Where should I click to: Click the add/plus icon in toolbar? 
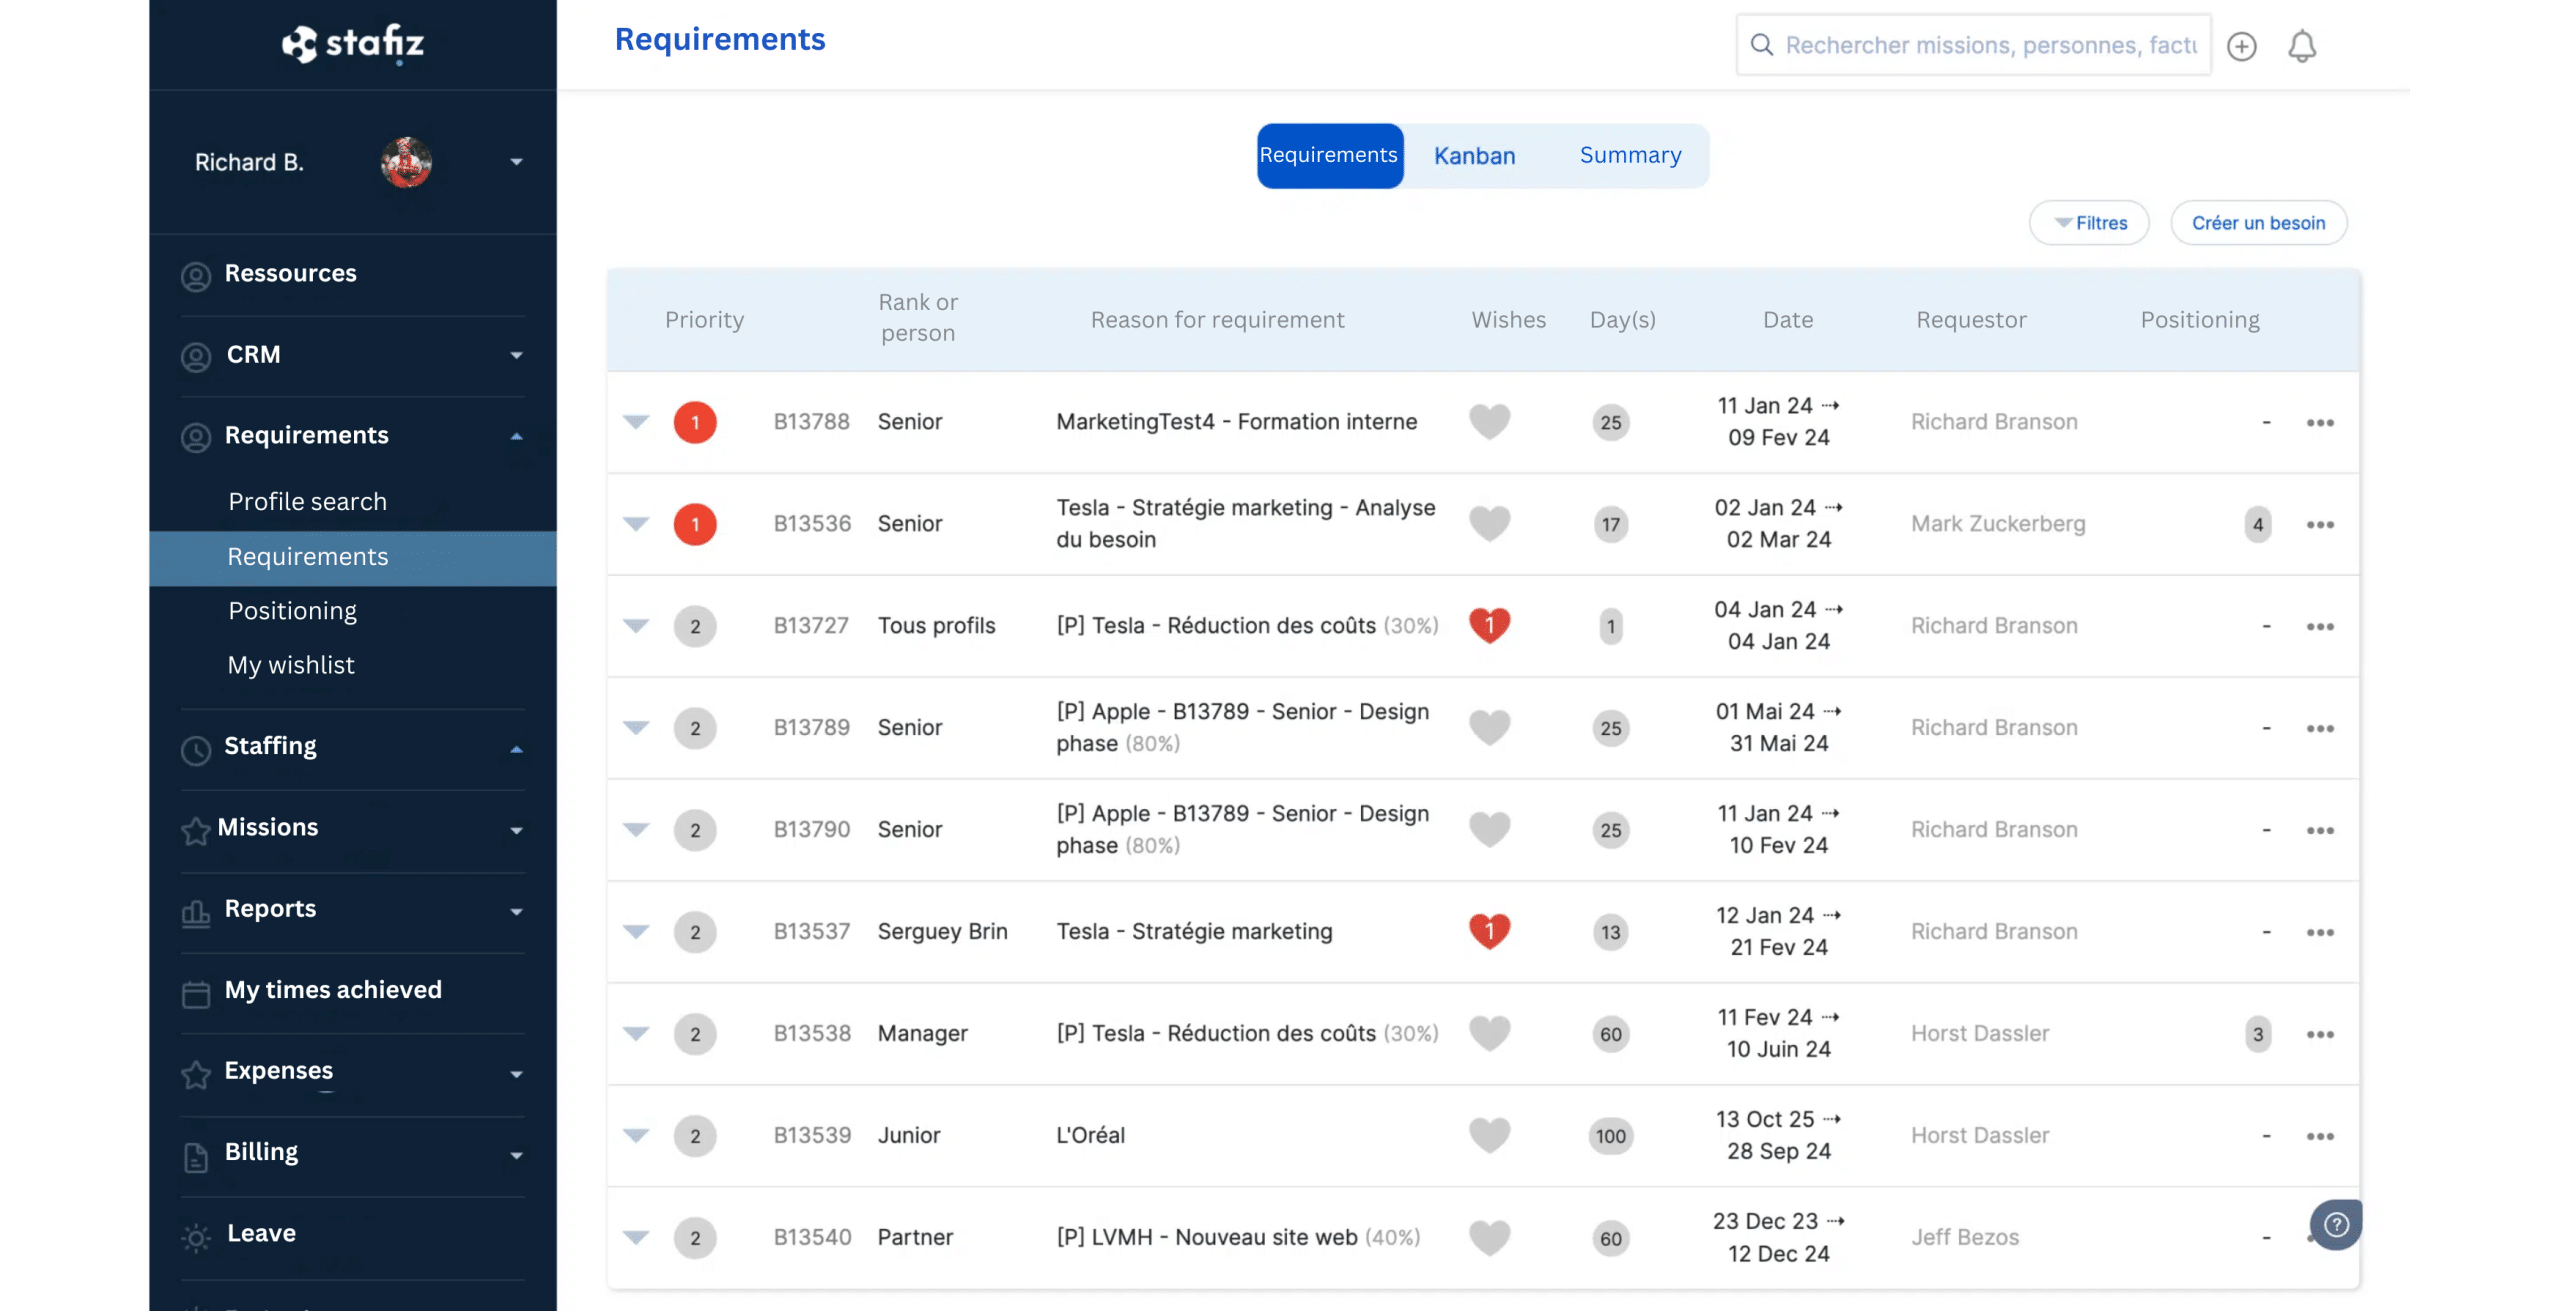[x=2244, y=45]
